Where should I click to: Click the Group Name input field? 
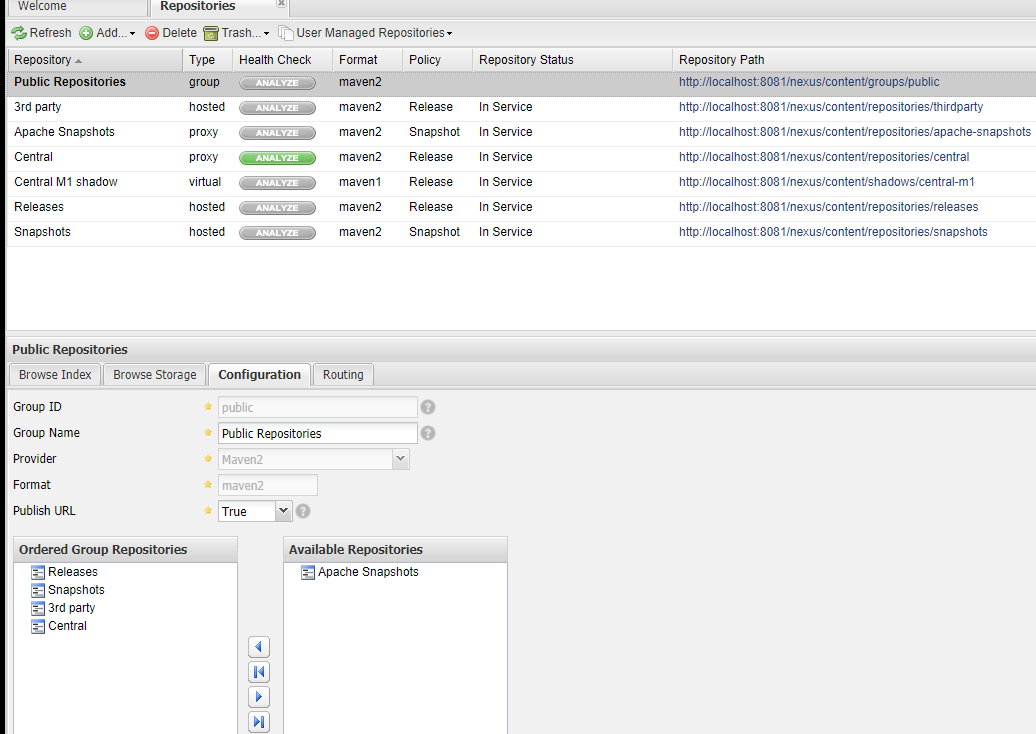(317, 433)
